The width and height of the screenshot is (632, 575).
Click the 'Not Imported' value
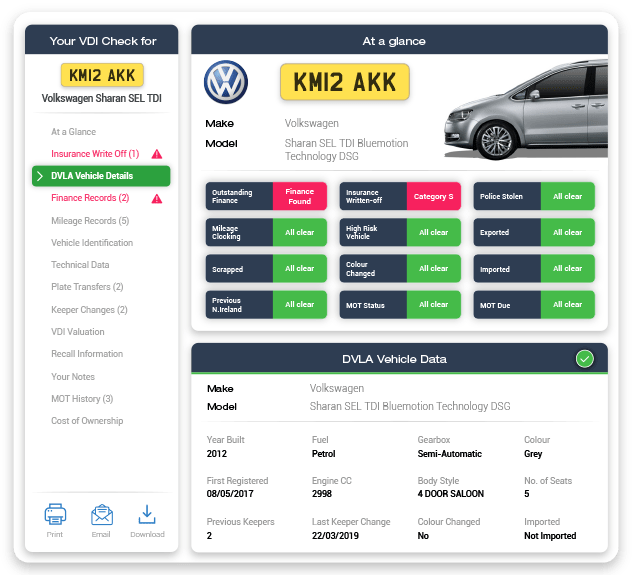550,536
